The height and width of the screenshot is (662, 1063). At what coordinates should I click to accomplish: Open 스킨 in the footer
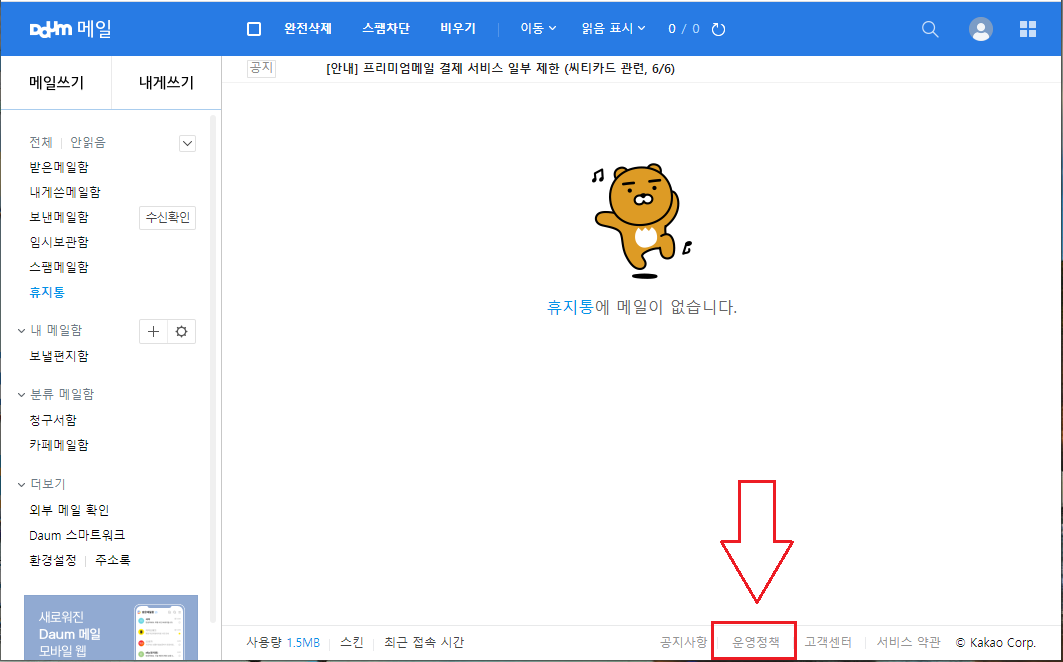click(352, 642)
